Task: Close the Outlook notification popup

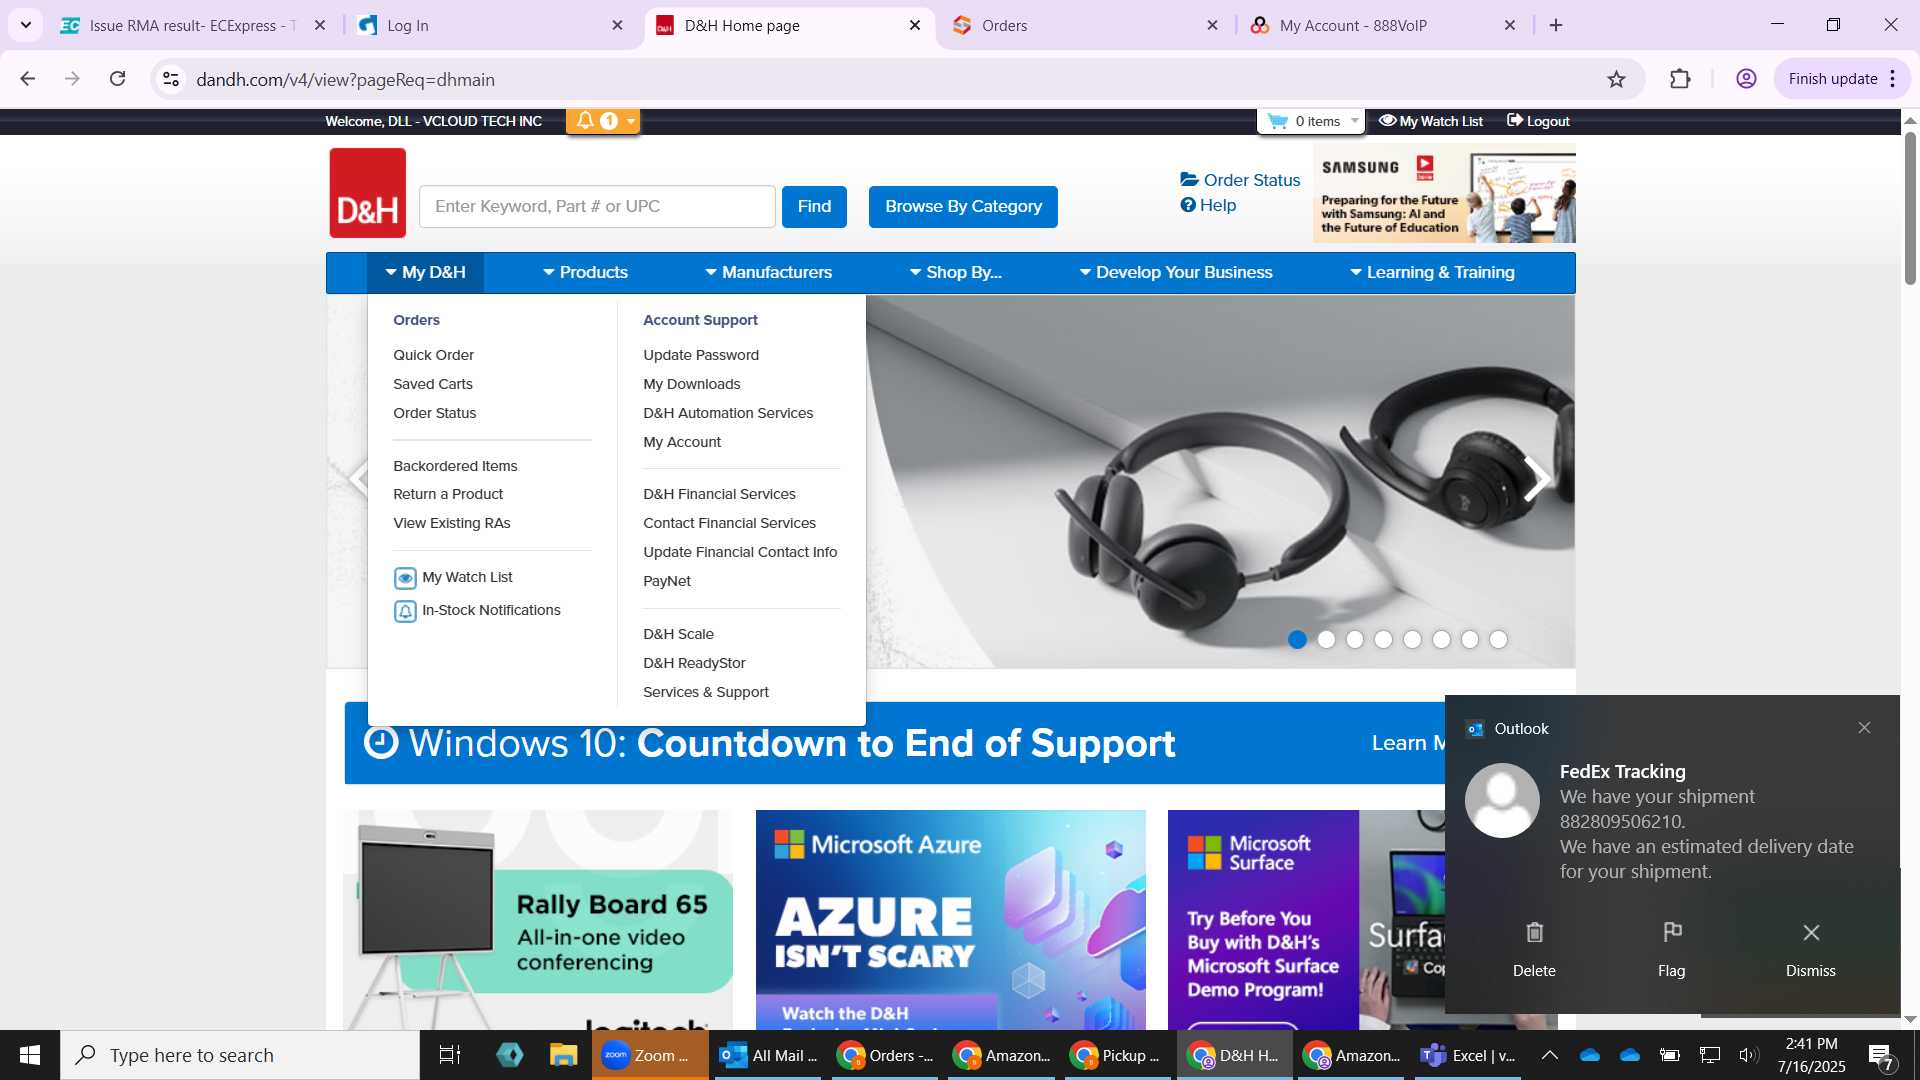Action: 1864,728
